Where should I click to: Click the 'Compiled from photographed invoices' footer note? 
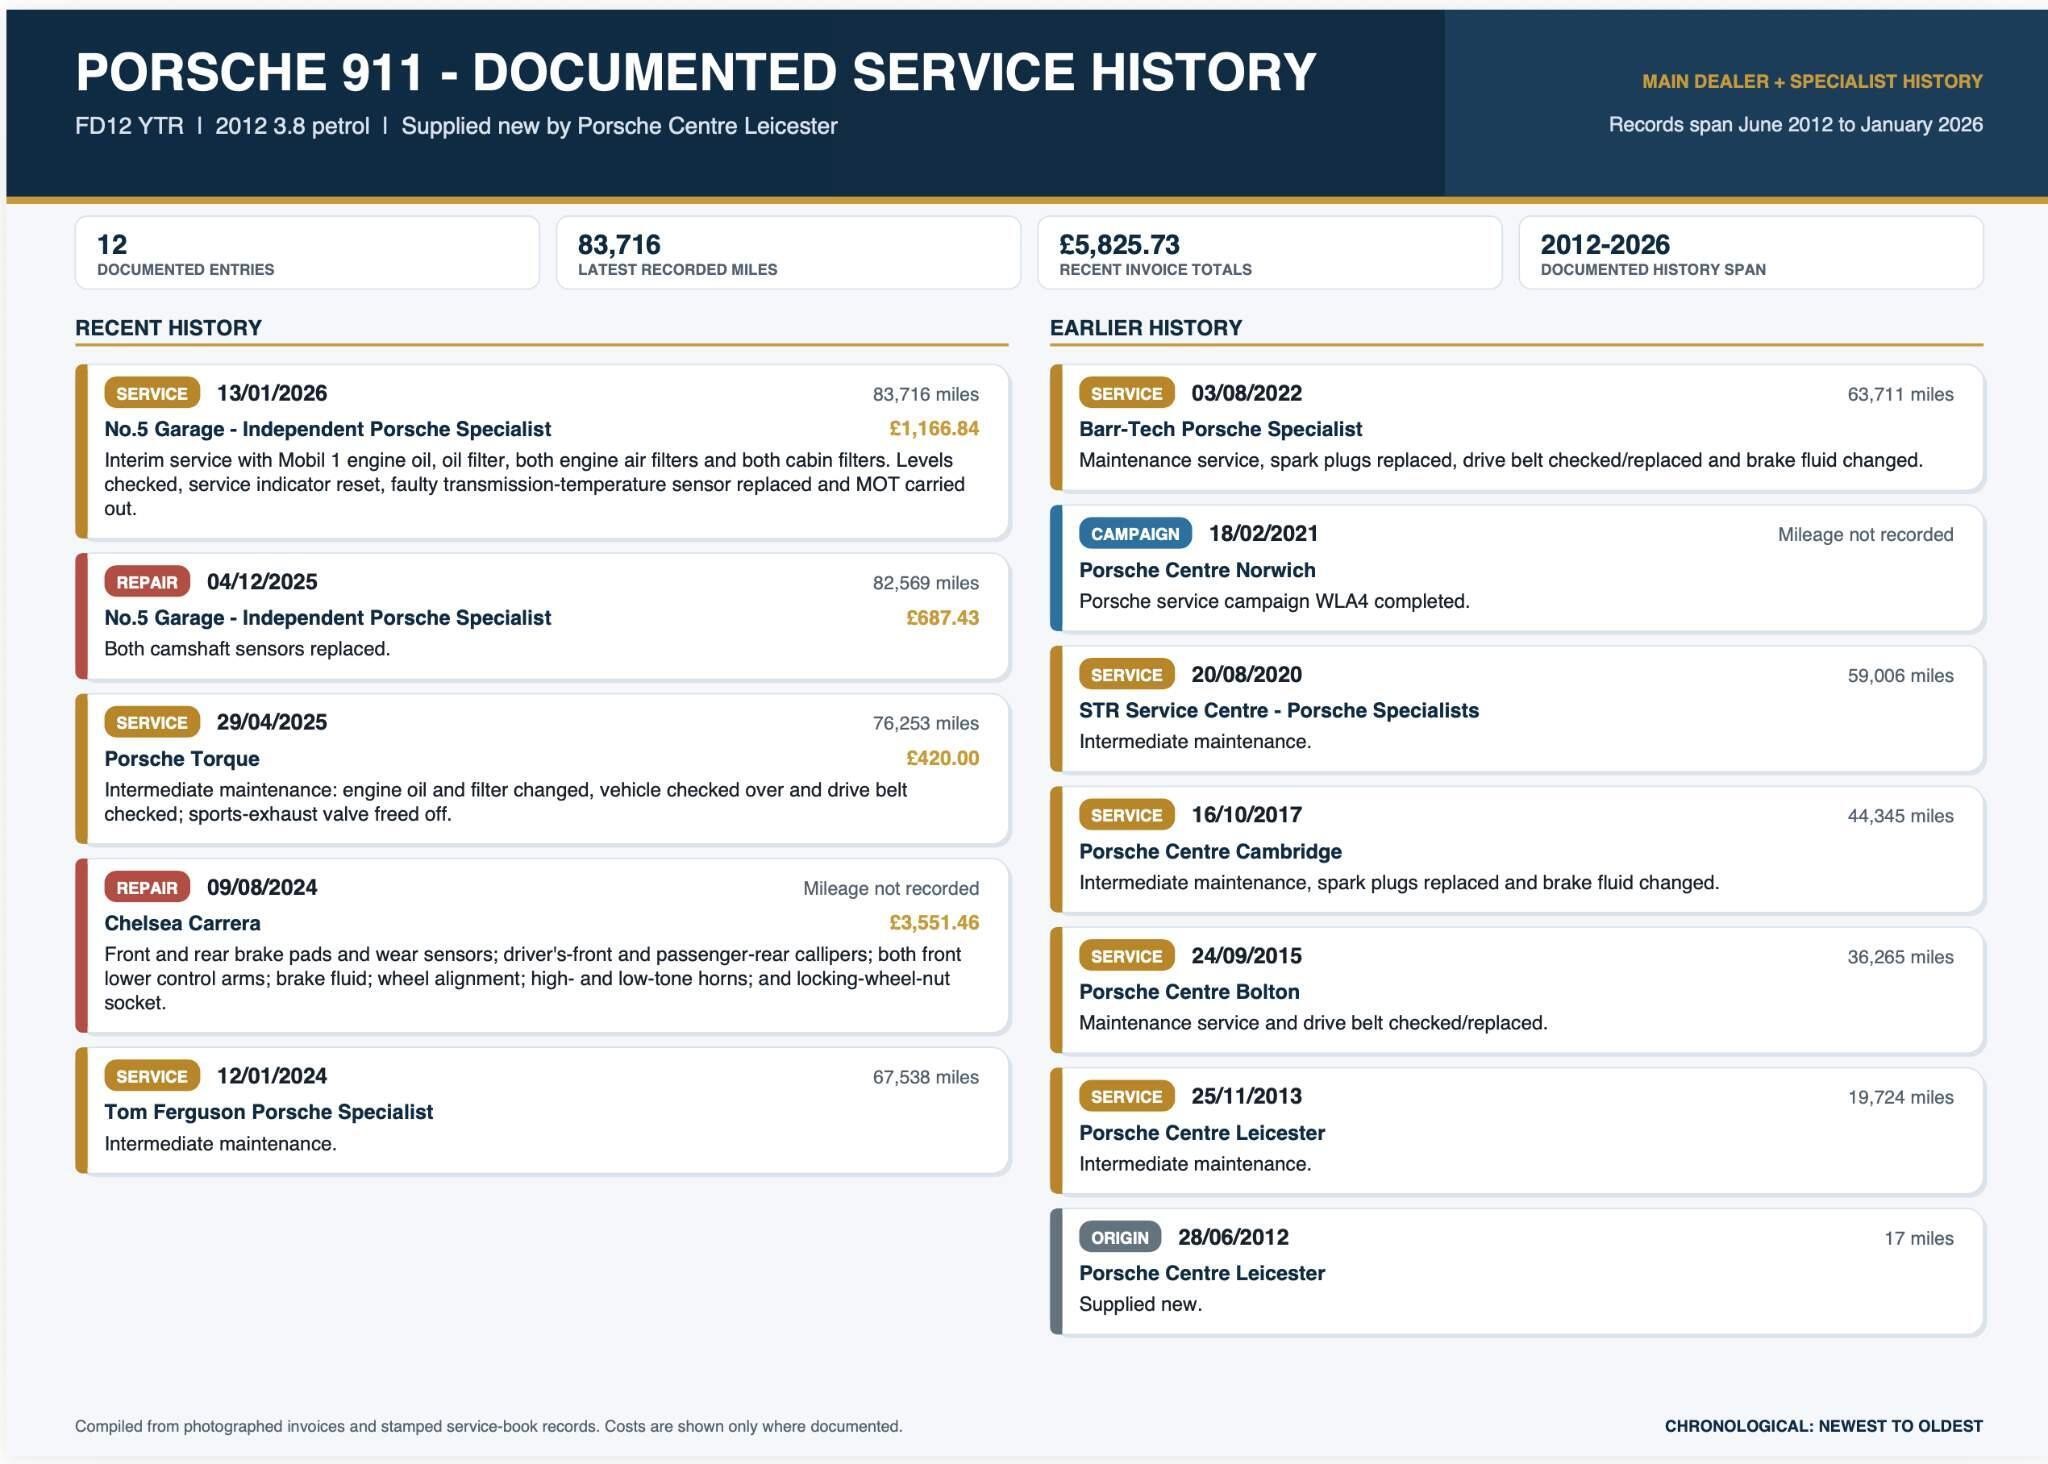click(489, 1426)
